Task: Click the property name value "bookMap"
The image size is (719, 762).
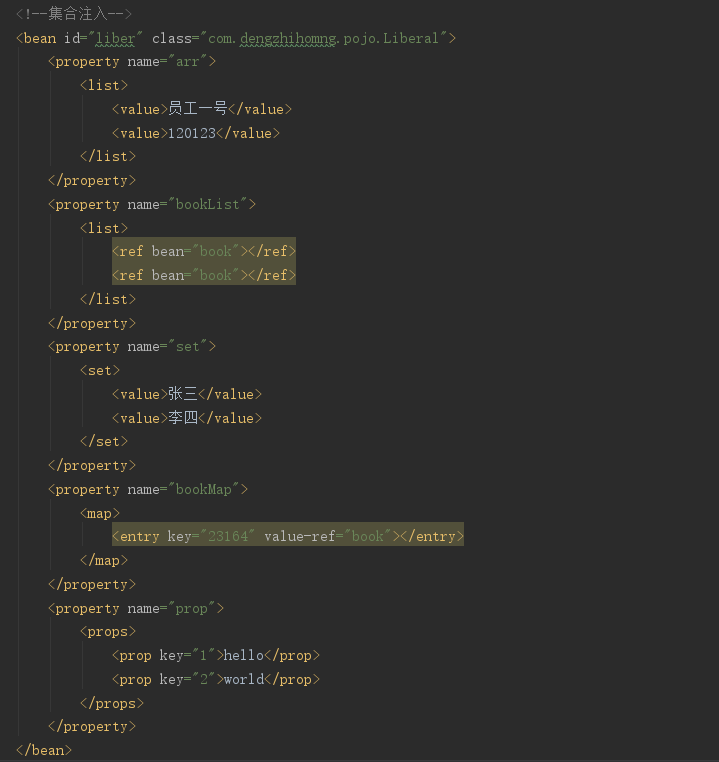Action: [204, 489]
